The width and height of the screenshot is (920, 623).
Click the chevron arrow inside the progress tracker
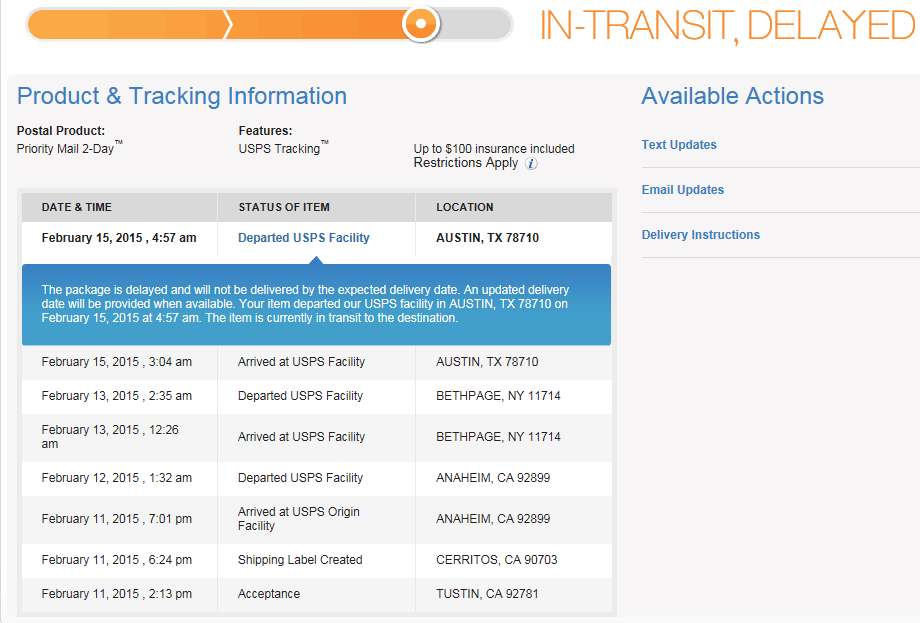point(228,24)
